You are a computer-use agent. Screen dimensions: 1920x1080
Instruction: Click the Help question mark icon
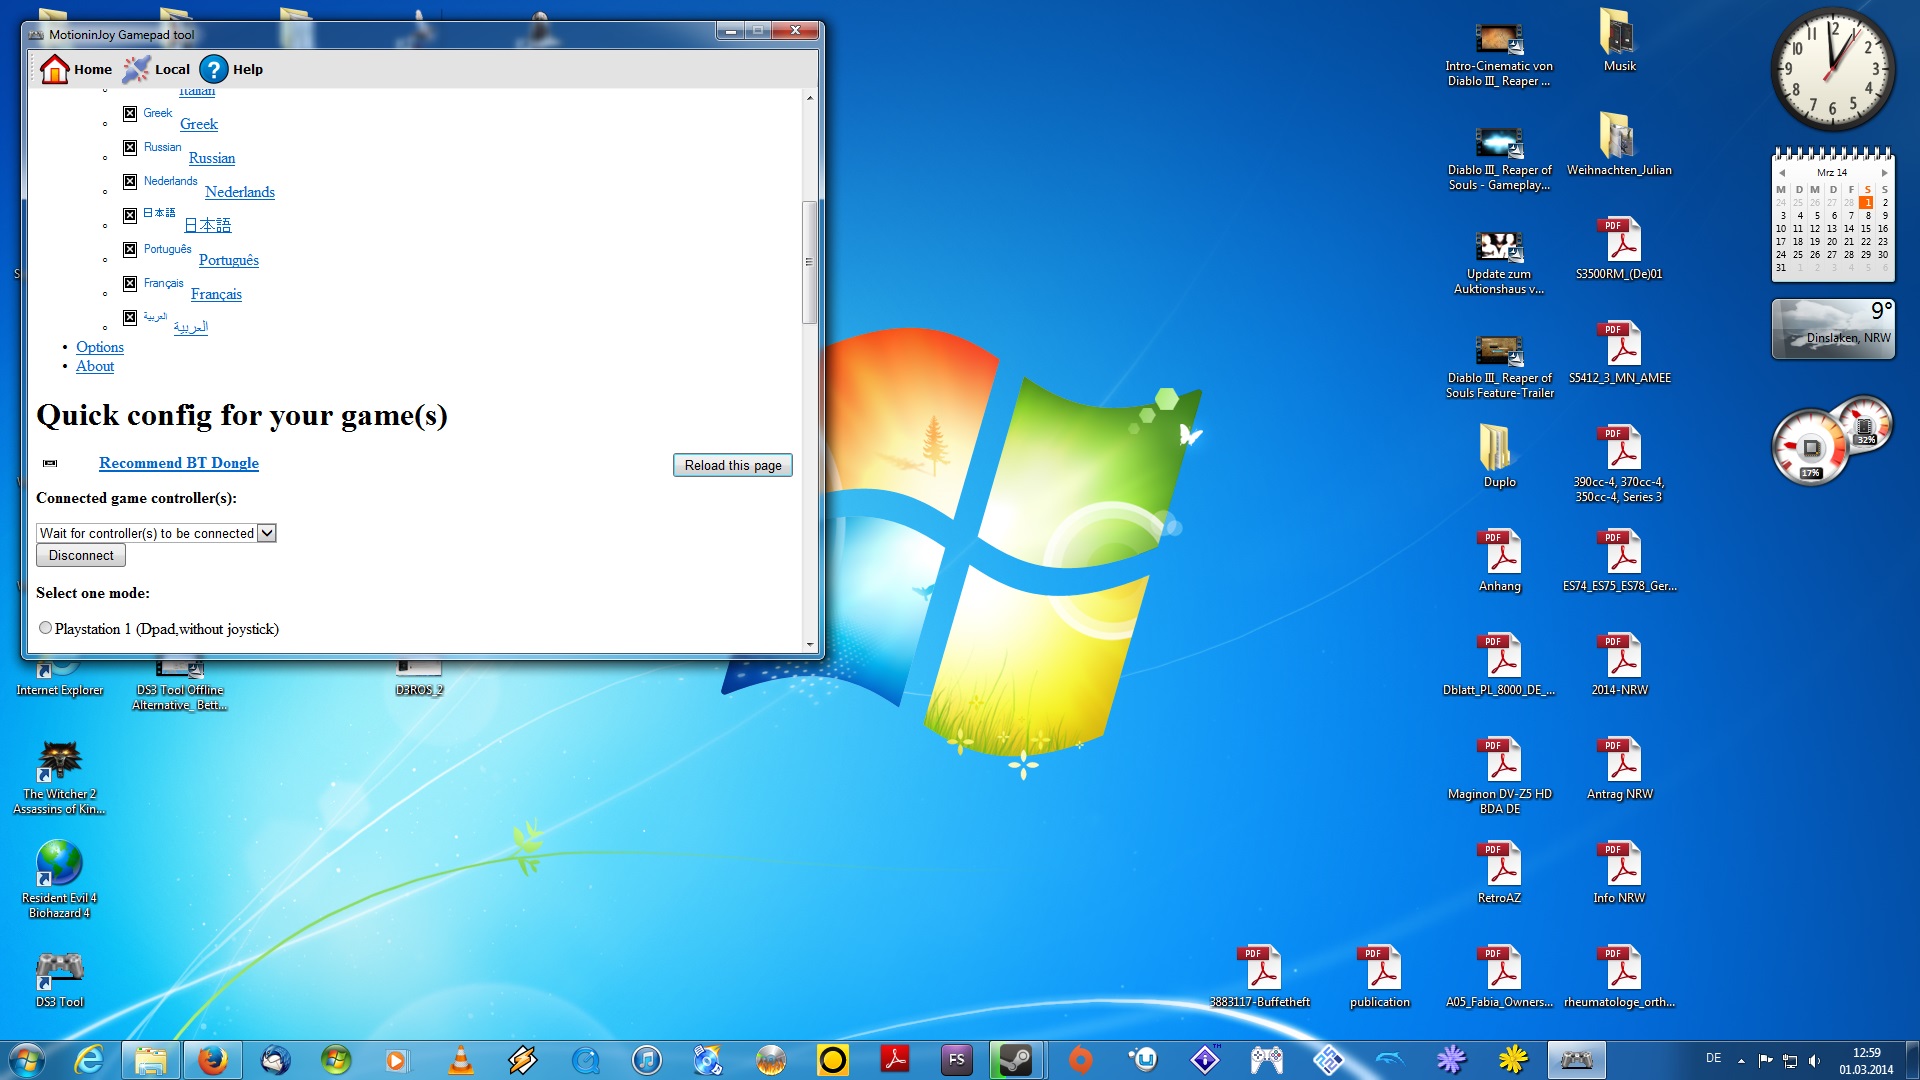pyautogui.click(x=213, y=69)
